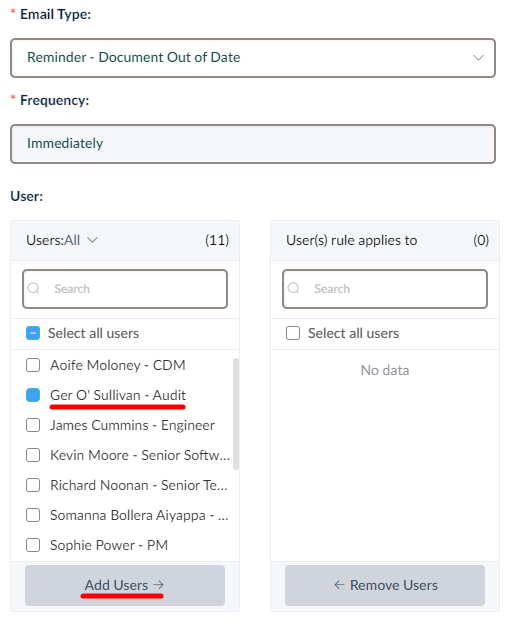Toggle Select all users in left panel

pos(33,333)
